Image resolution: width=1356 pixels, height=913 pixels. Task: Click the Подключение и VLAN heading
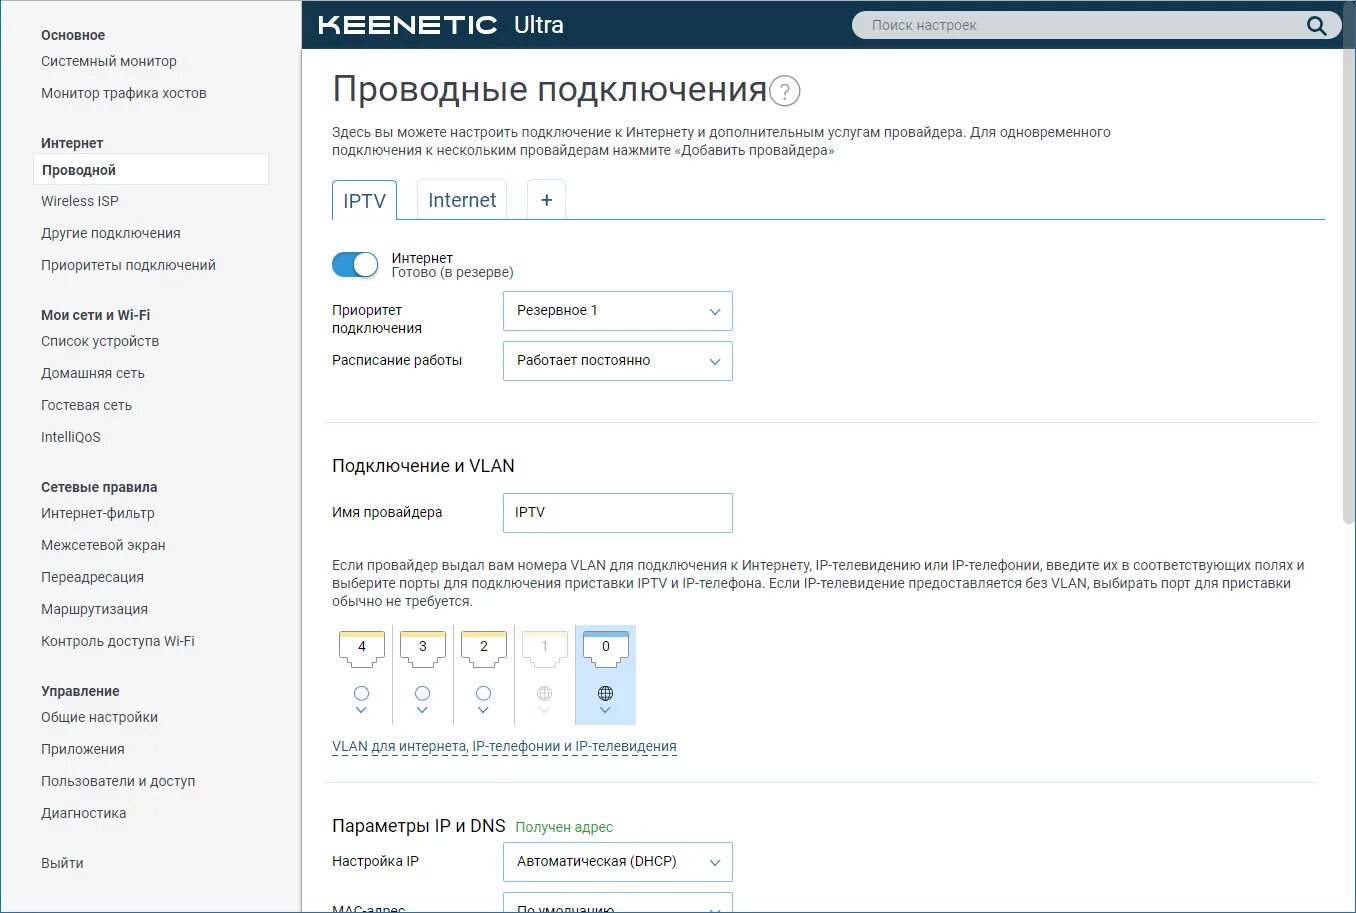423,466
